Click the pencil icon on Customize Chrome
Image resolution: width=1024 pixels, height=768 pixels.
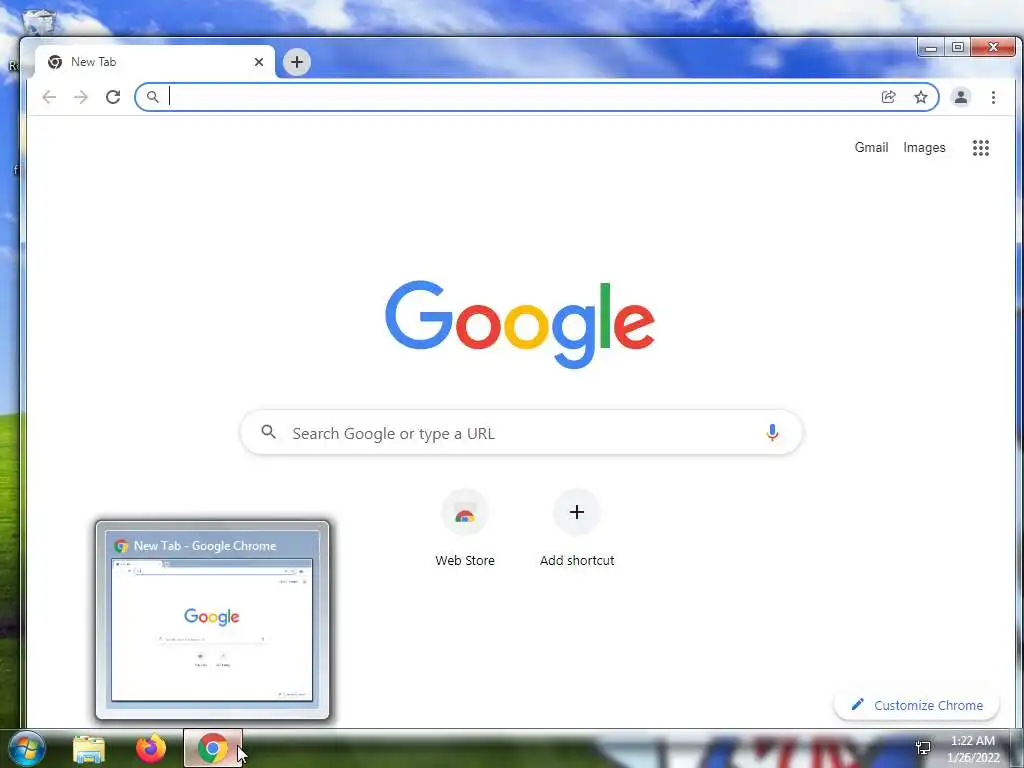tap(857, 705)
